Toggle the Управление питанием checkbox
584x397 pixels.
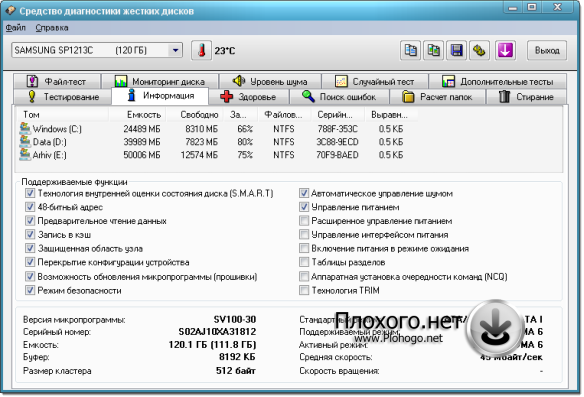(304, 207)
